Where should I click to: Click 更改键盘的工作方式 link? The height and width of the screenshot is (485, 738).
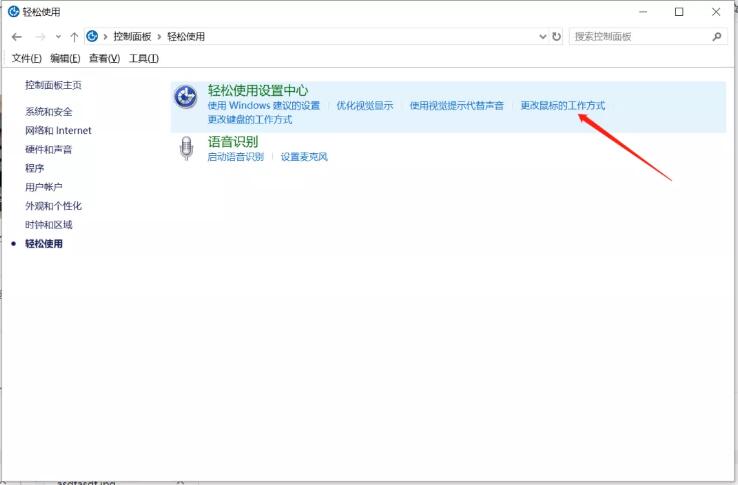pyautogui.click(x=250, y=120)
